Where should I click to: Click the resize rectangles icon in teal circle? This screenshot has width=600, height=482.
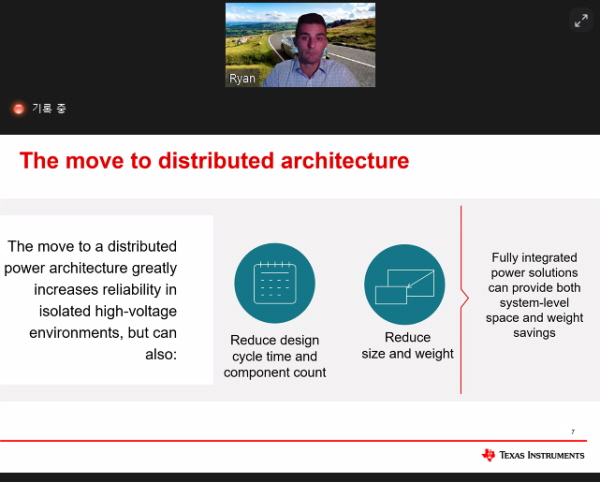point(404,283)
